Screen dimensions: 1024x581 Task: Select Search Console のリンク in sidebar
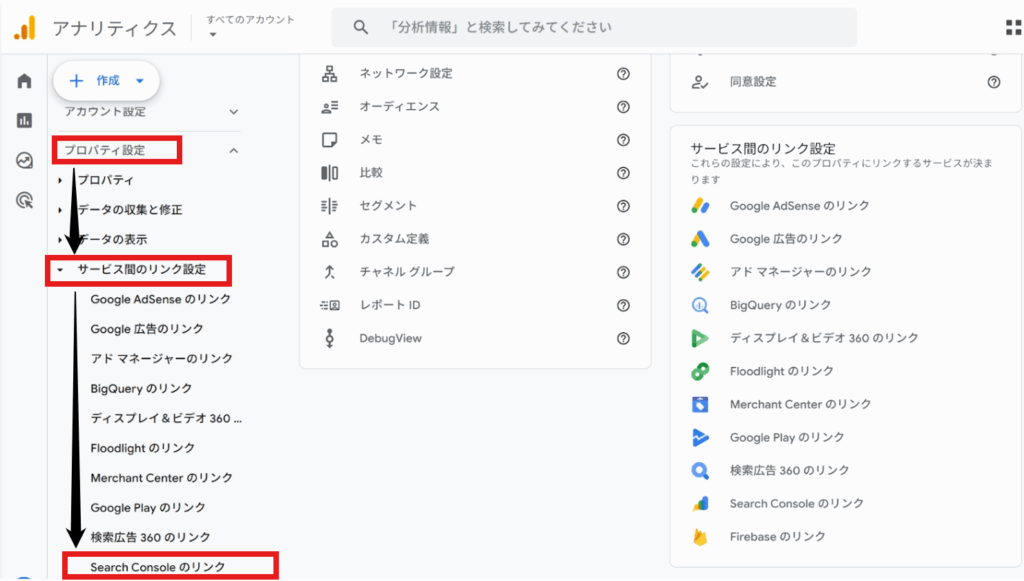[x=157, y=567]
